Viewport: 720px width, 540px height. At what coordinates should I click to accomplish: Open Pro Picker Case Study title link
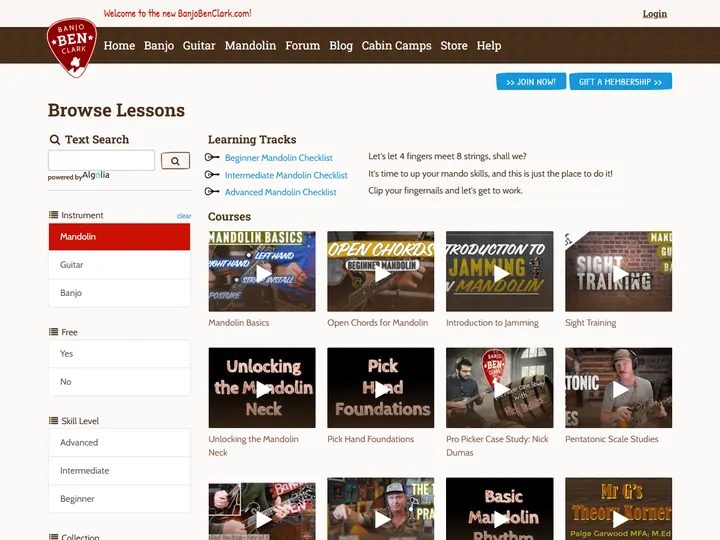pyautogui.click(x=497, y=445)
